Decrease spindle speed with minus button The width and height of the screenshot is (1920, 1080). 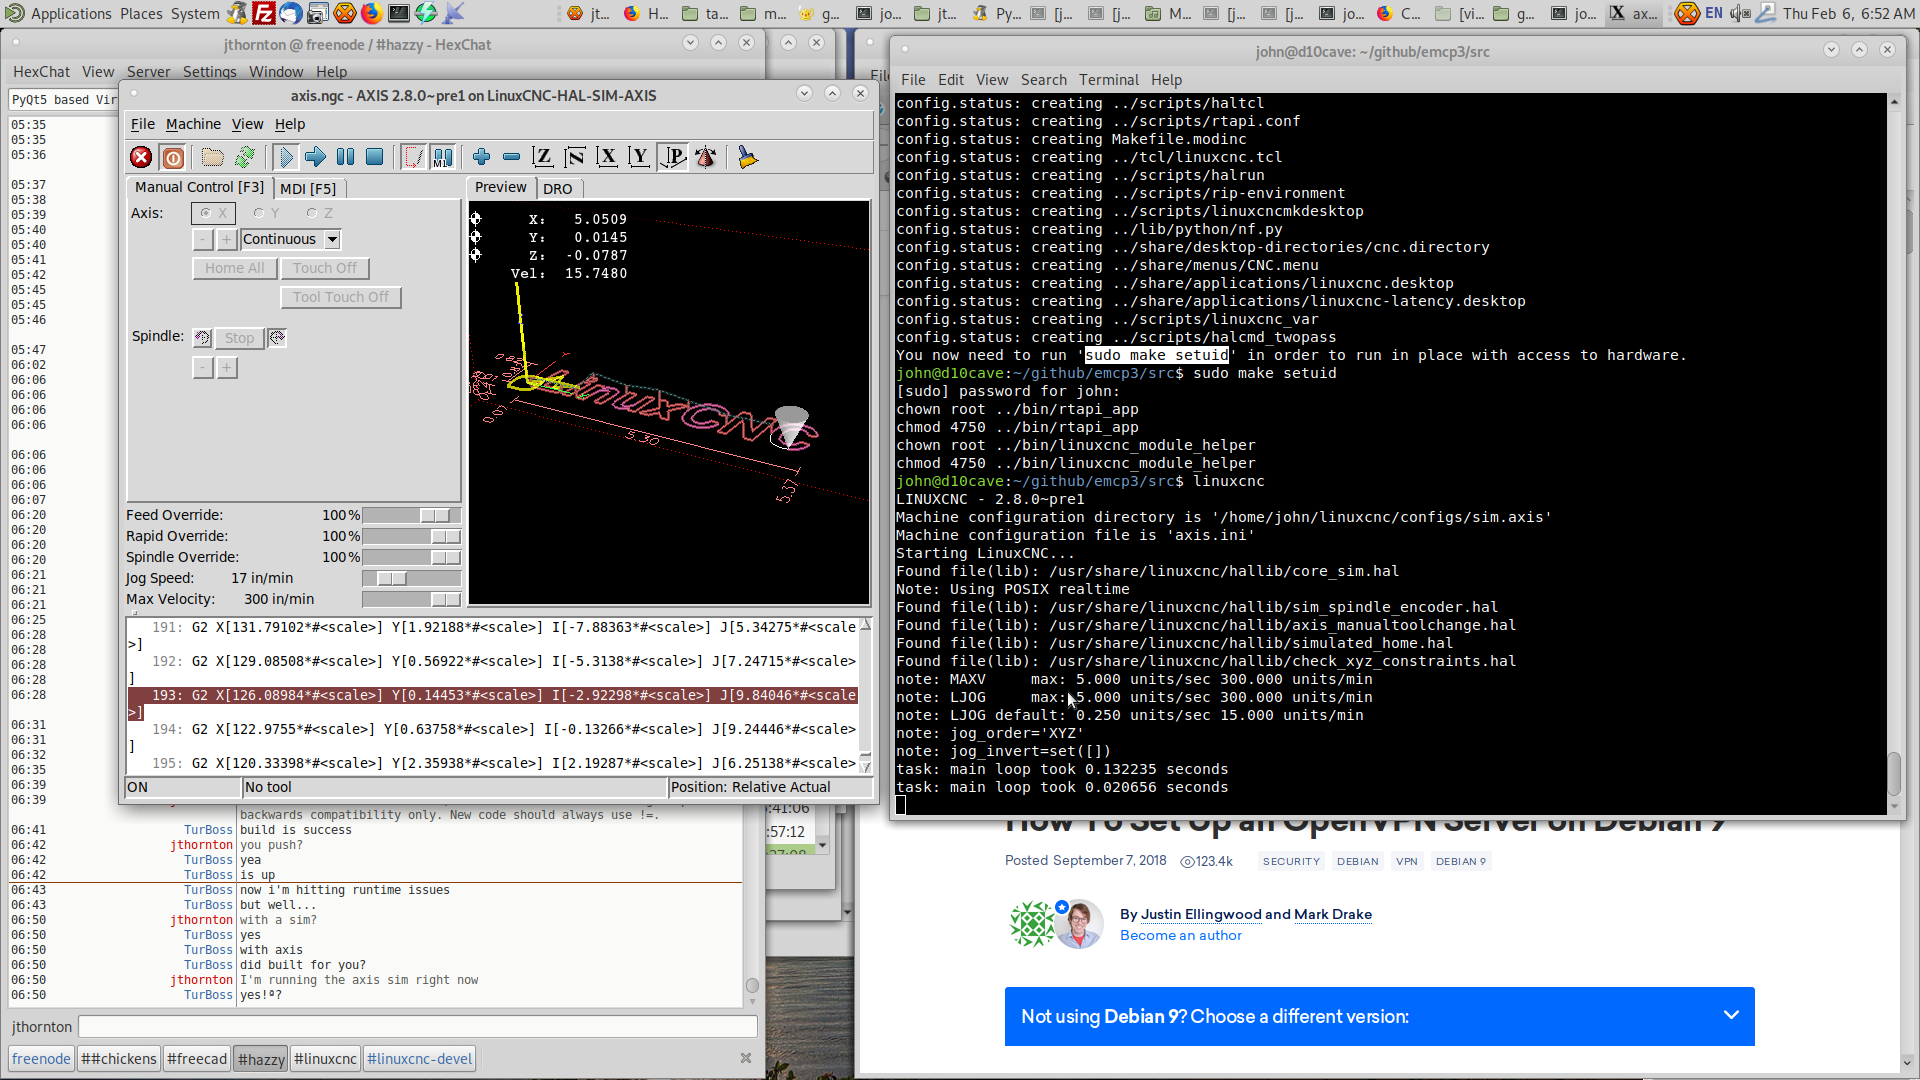(x=202, y=368)
